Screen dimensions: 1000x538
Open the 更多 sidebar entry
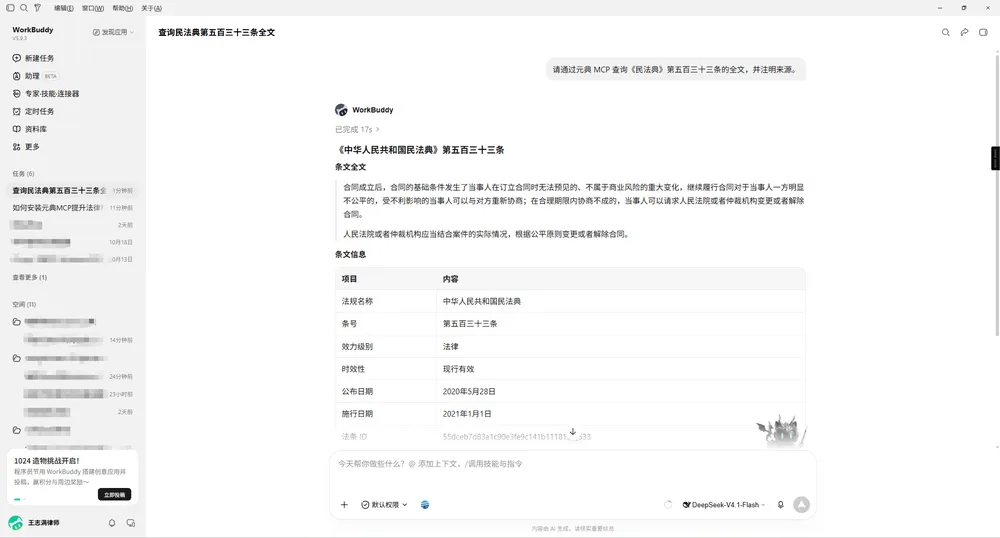pyautogui.click(x=26, y=147)
